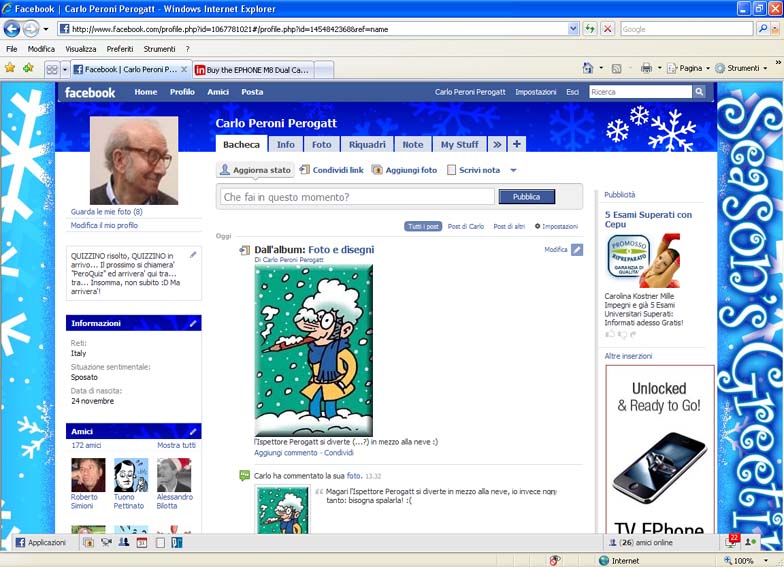
Task: Add a new profile tab with plus
Action: (516, 144)
